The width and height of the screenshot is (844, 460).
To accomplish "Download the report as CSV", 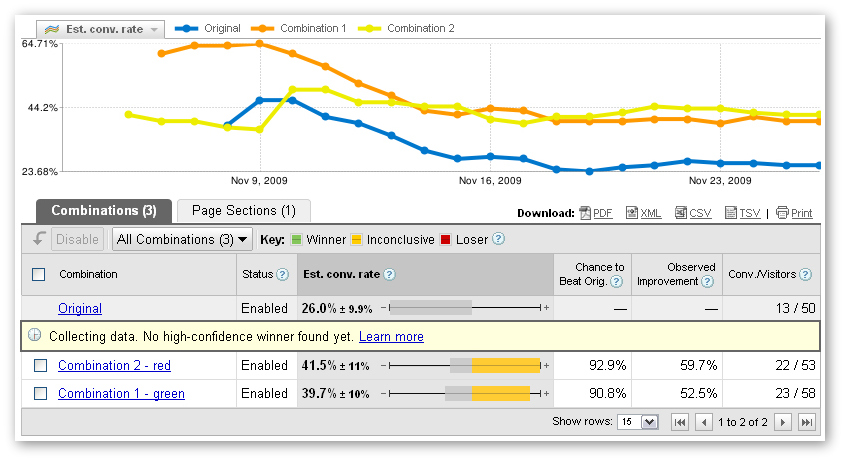I will pyautogui.click(x=693, y=213).
